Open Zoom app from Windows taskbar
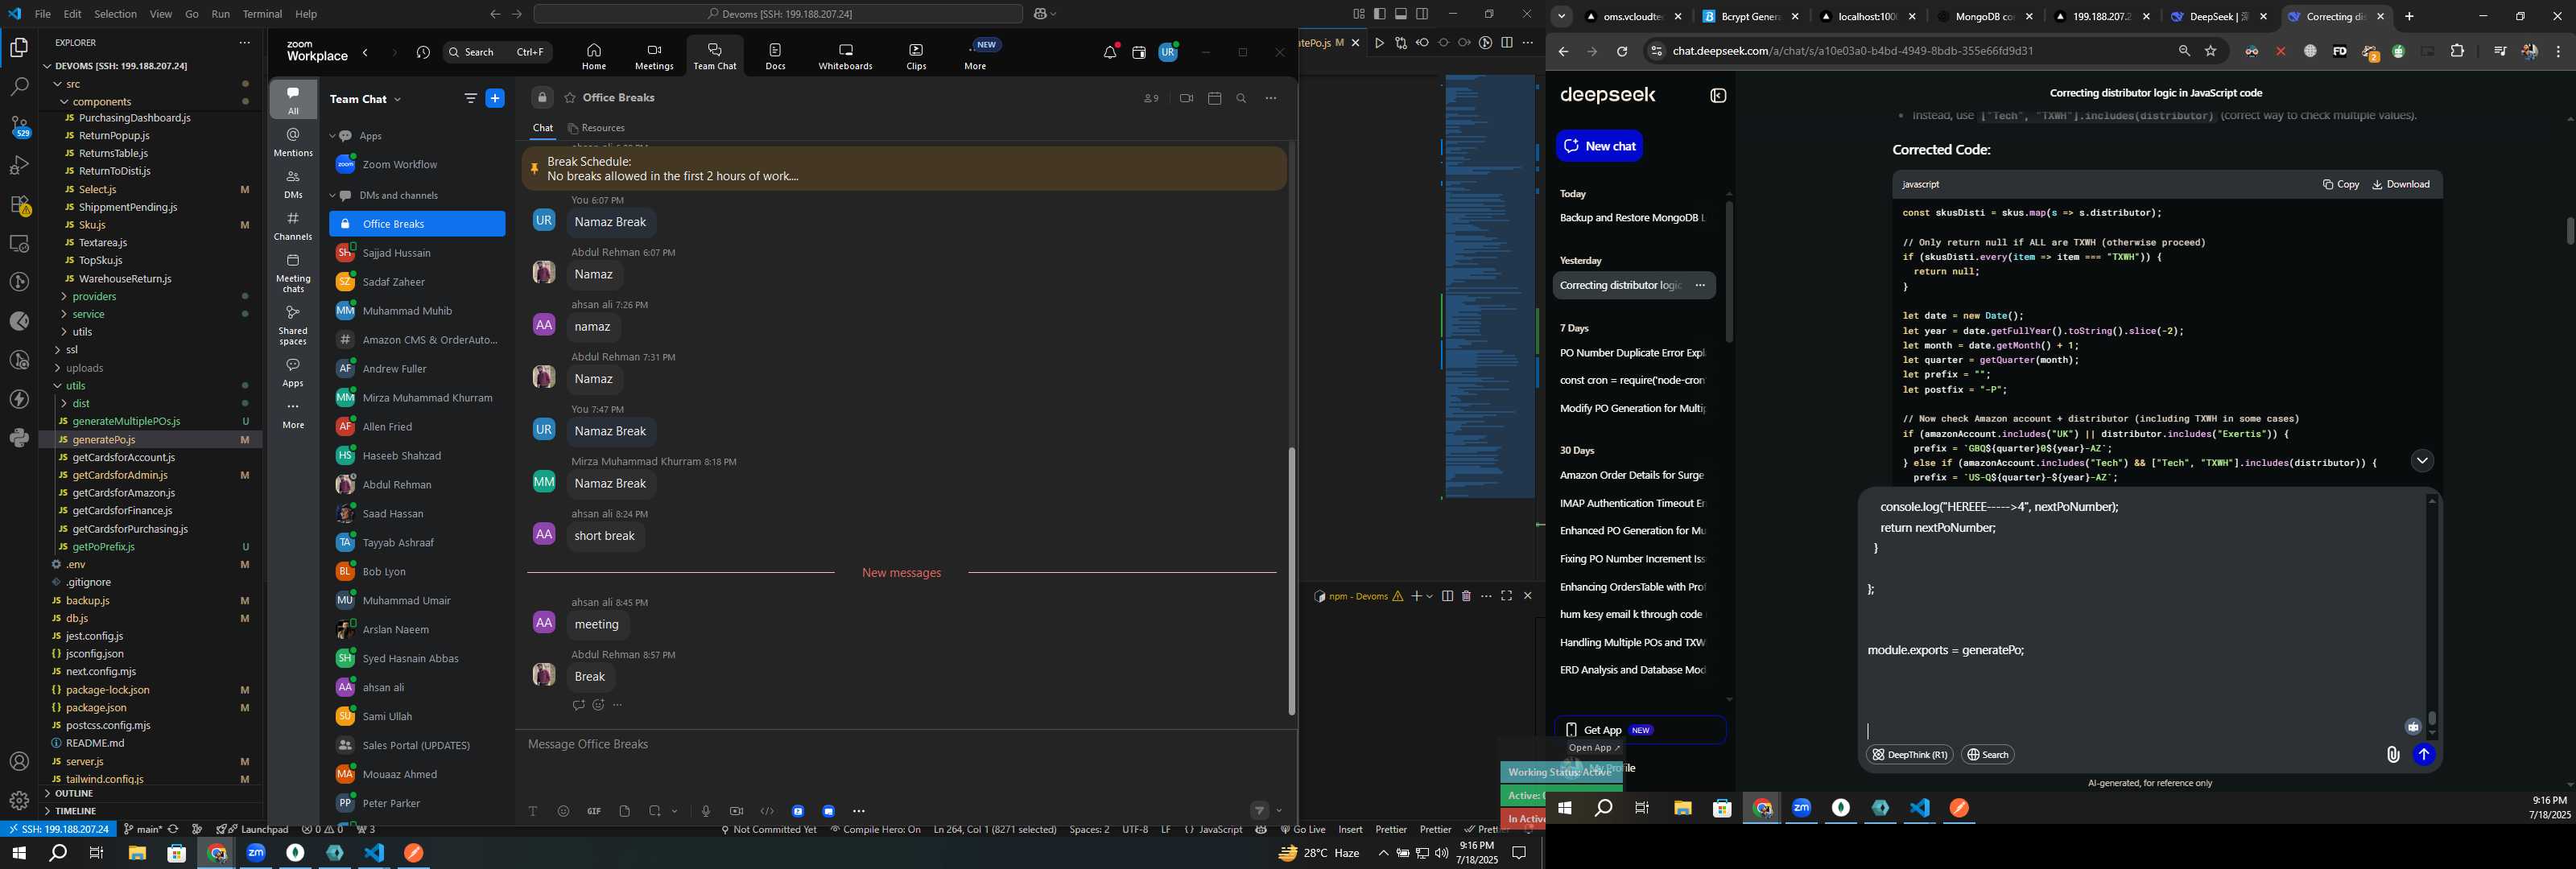 pos(256,853)
